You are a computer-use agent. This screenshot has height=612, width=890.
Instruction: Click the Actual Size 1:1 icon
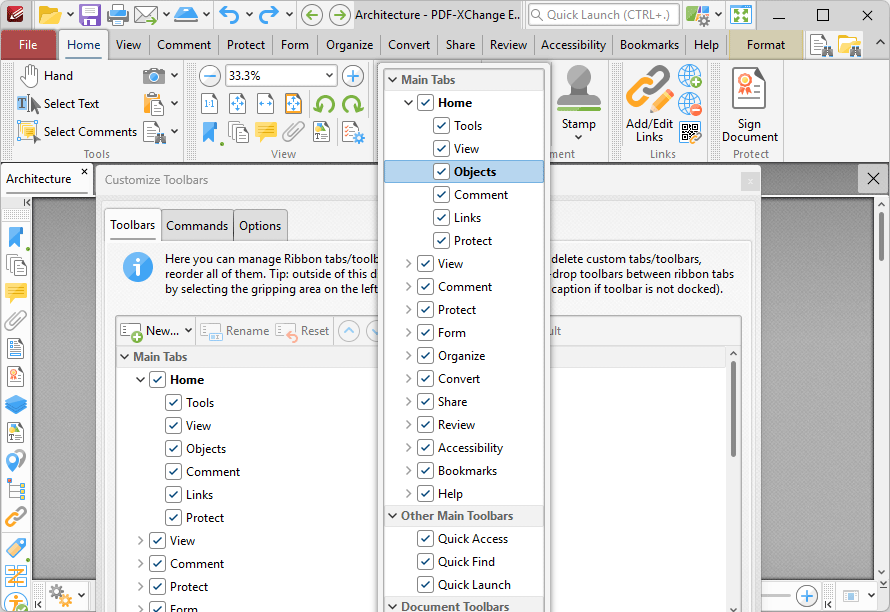click(x=209, y=104)
